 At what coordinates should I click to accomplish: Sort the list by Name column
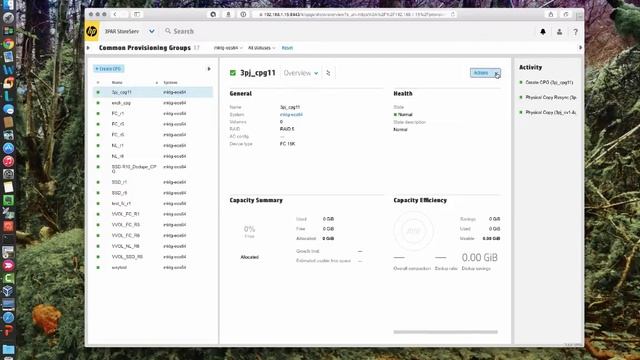(117, 82)
